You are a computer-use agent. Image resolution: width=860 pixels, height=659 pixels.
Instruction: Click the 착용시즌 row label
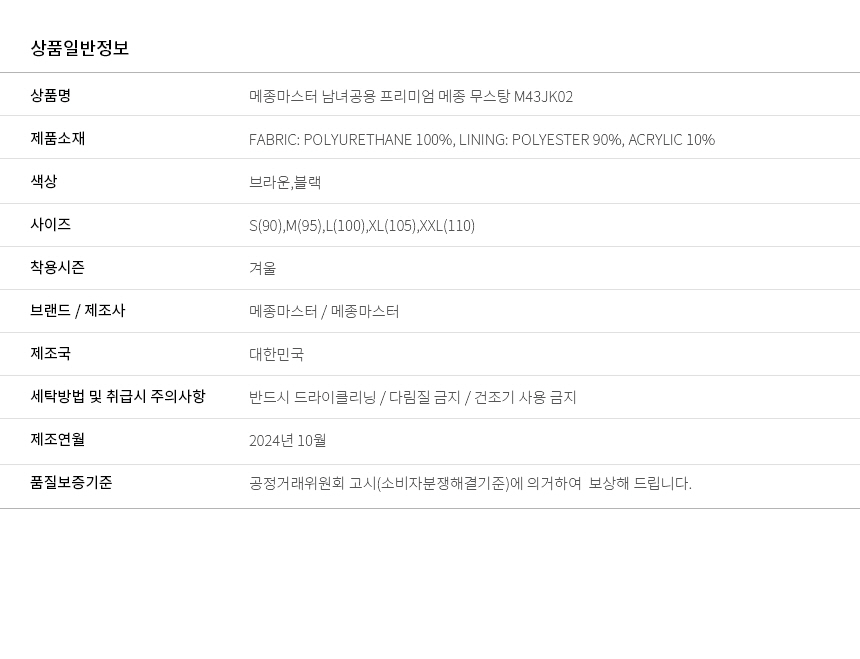(x=58, y=268)
